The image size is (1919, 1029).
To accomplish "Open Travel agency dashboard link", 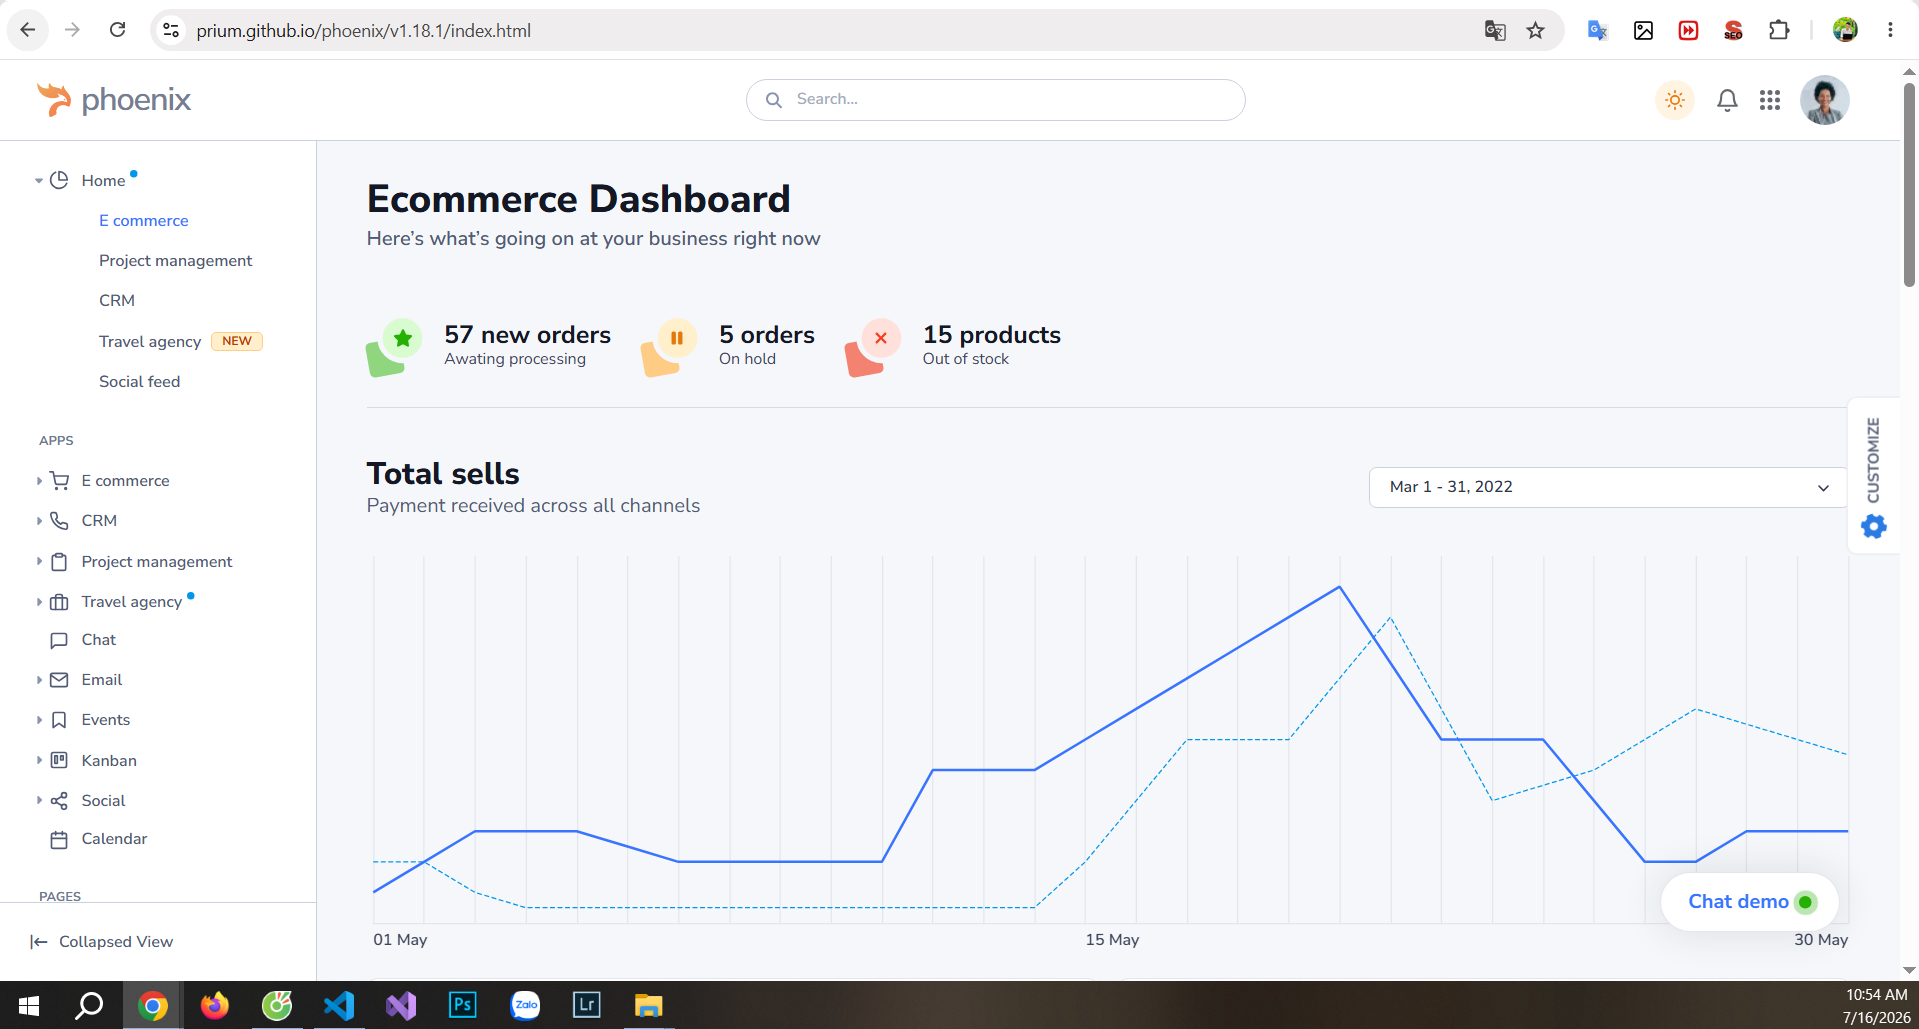I will pos(150,342).
